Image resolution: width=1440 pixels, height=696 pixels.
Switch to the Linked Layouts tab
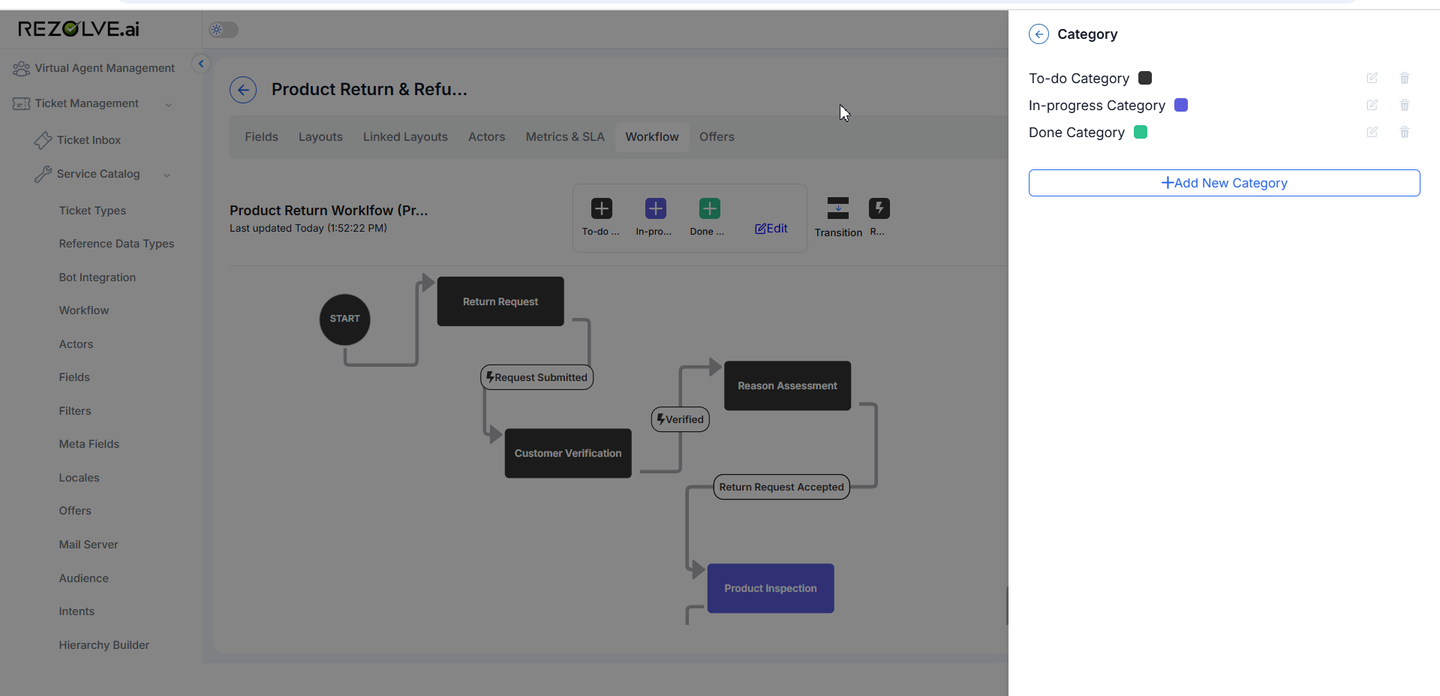pyautogui.click(x=405, y=137)
